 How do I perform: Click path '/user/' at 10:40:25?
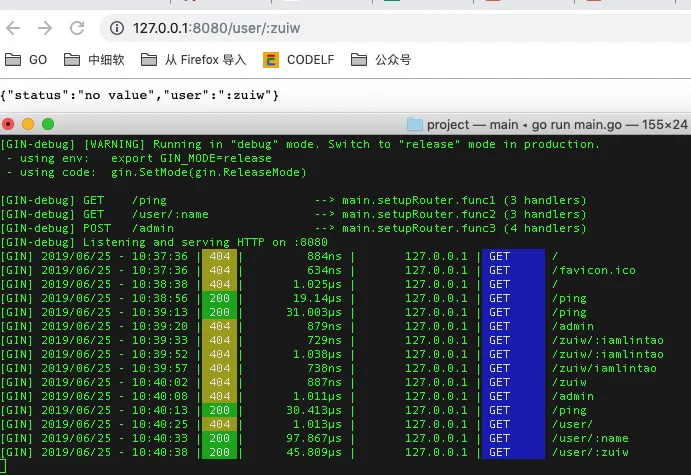tap(572, 424)
